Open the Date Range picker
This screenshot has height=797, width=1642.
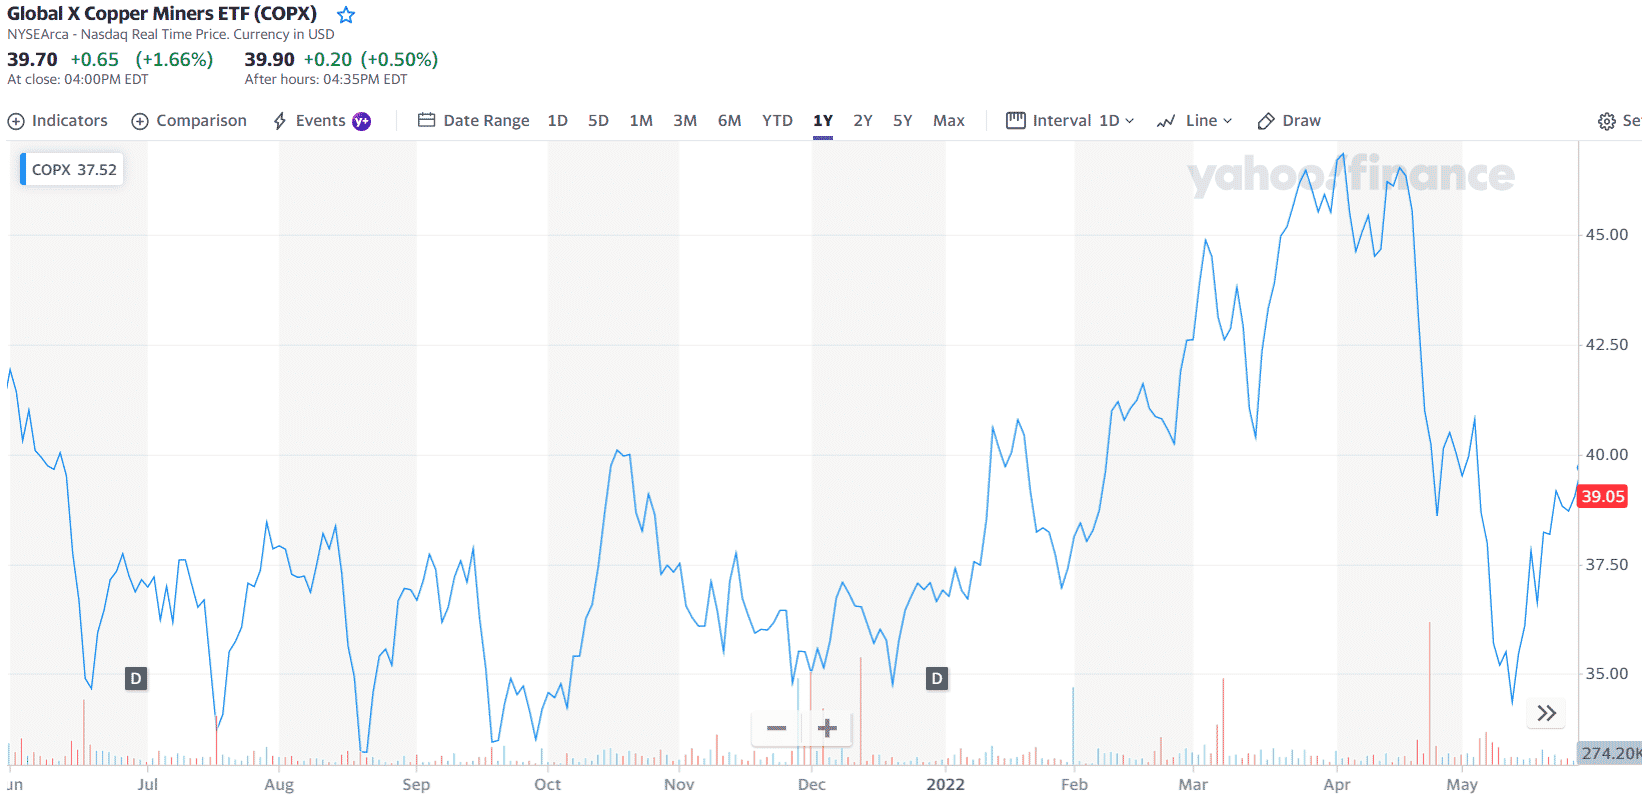pos(473,121)
